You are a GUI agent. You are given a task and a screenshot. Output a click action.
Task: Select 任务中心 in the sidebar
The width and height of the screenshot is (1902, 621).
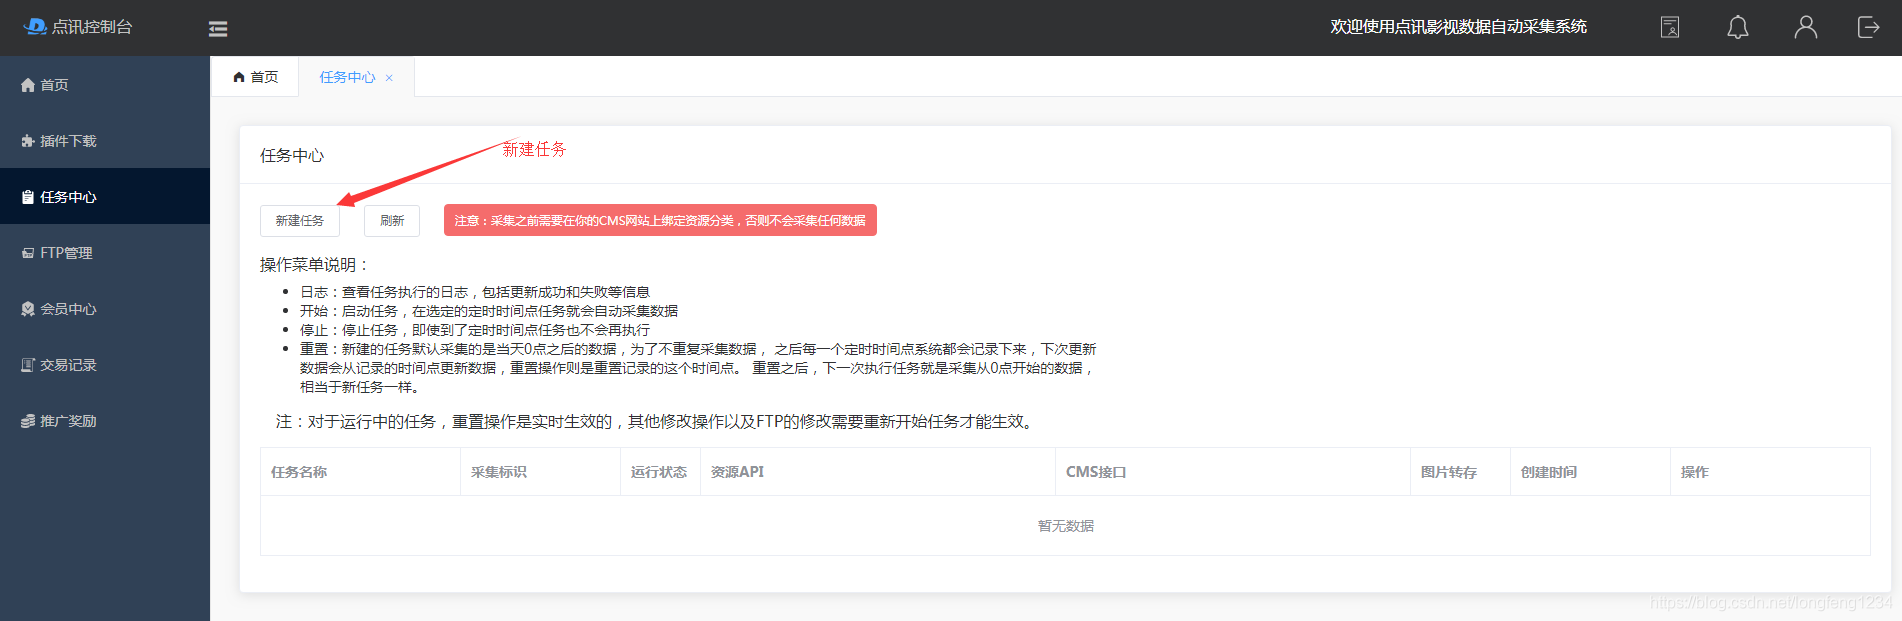point(67,197)
